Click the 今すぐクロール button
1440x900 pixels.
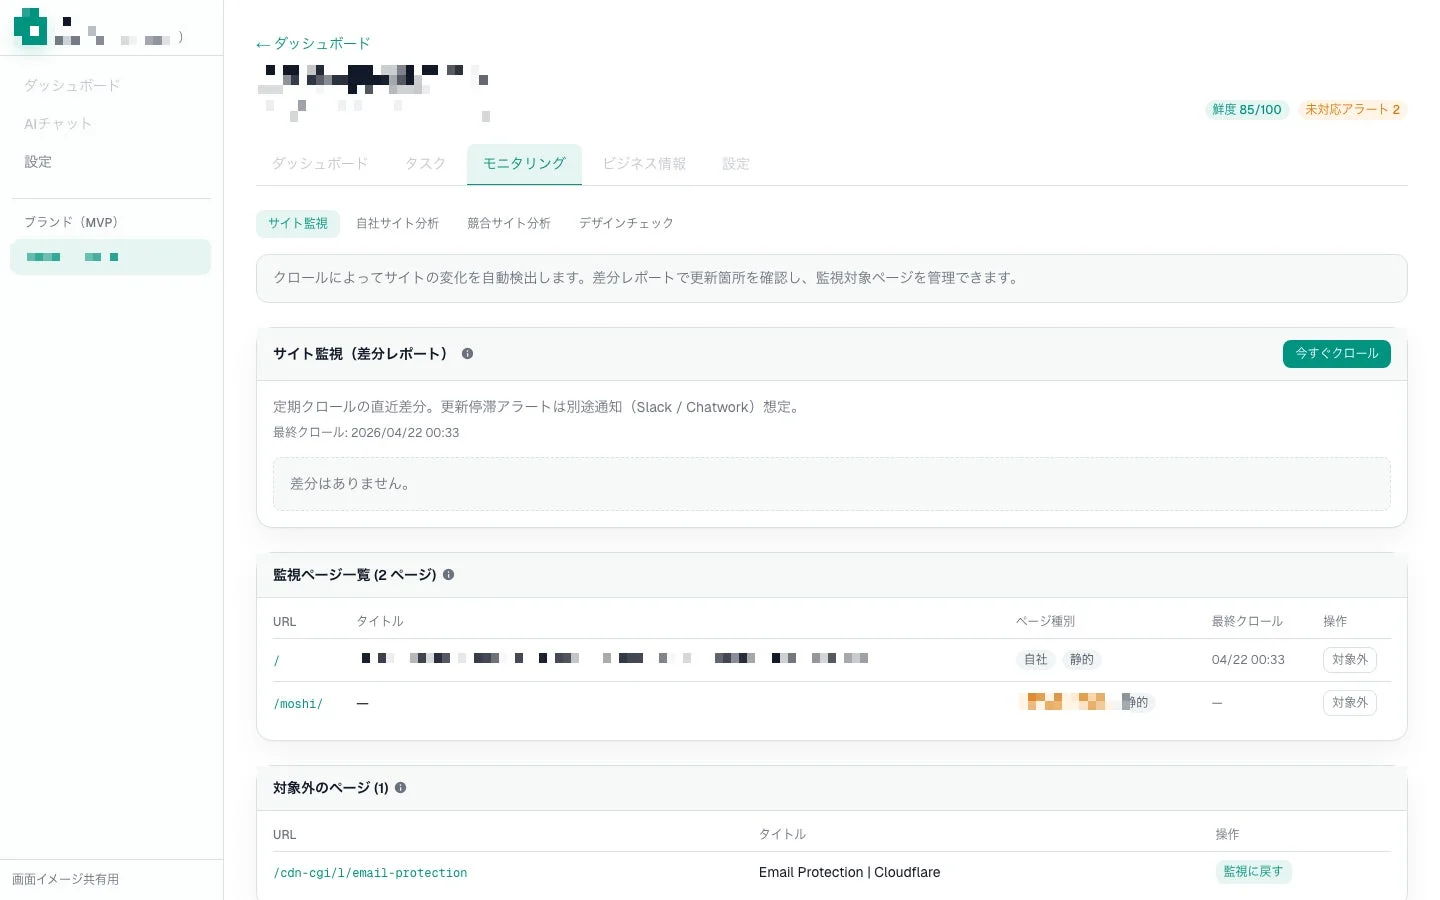(1336, 354)
